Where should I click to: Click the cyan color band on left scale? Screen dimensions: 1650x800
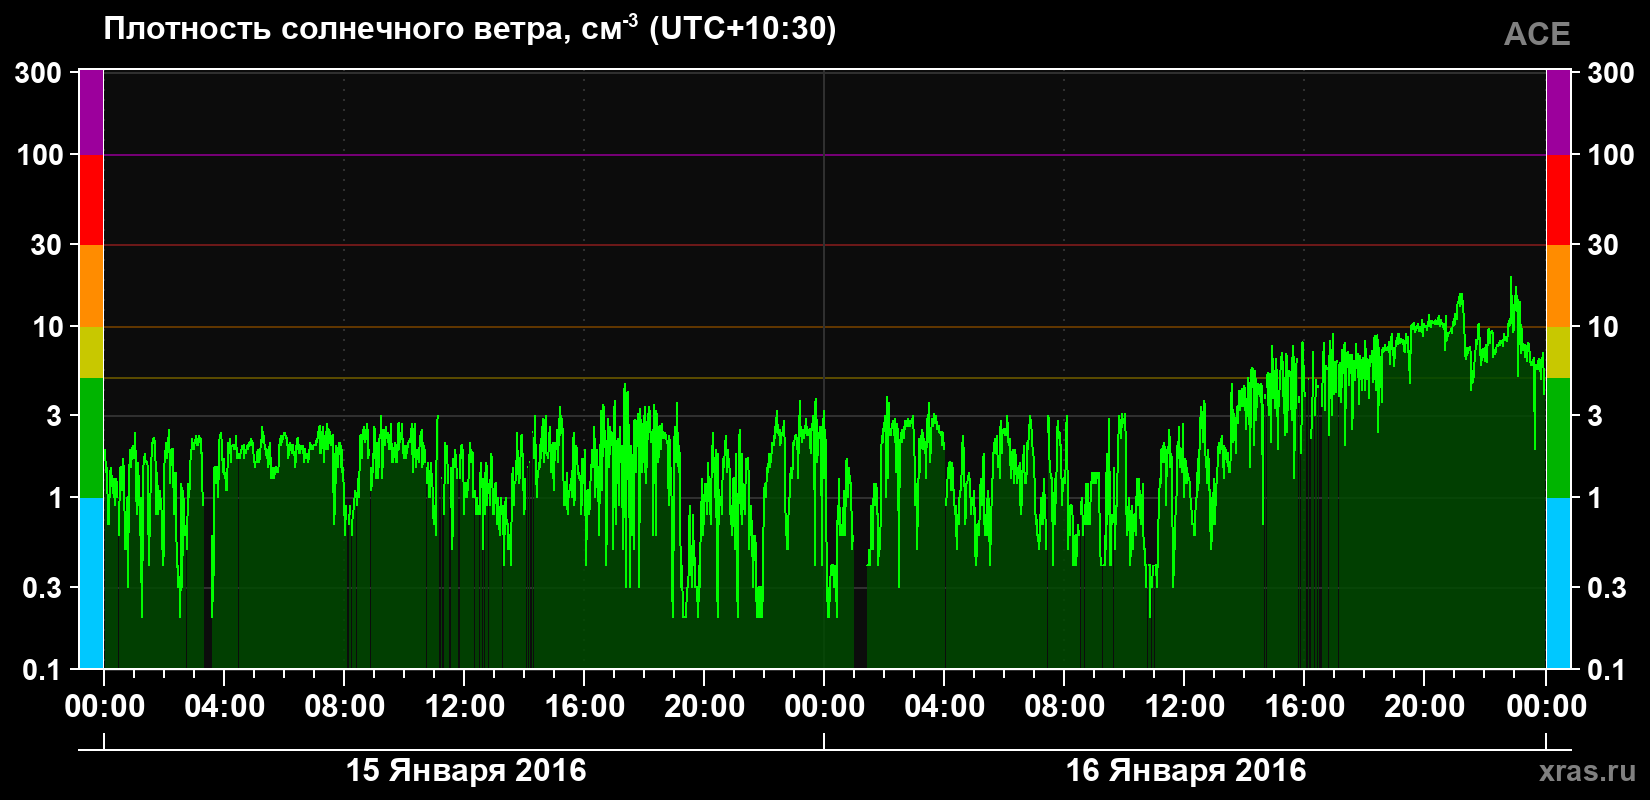click(91, 583)
